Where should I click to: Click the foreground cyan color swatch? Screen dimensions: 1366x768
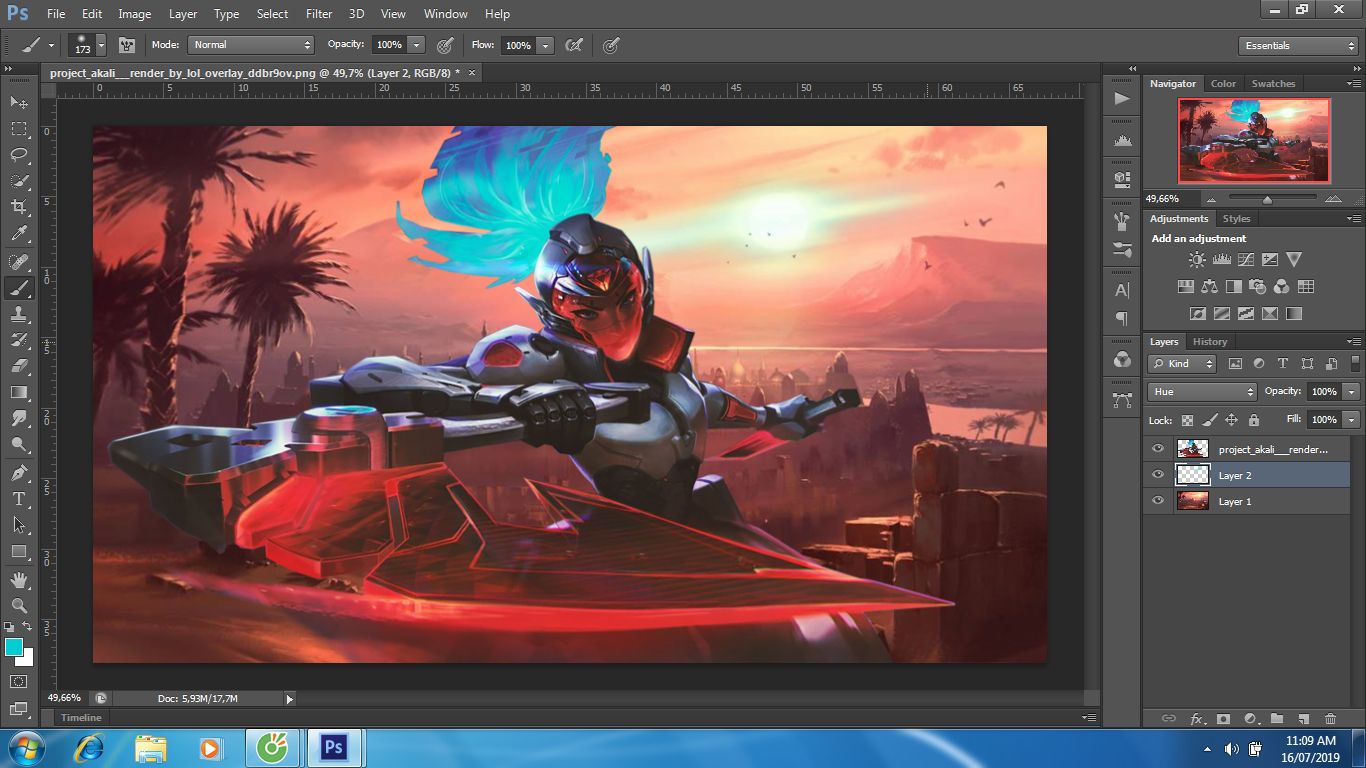point(13,647)
